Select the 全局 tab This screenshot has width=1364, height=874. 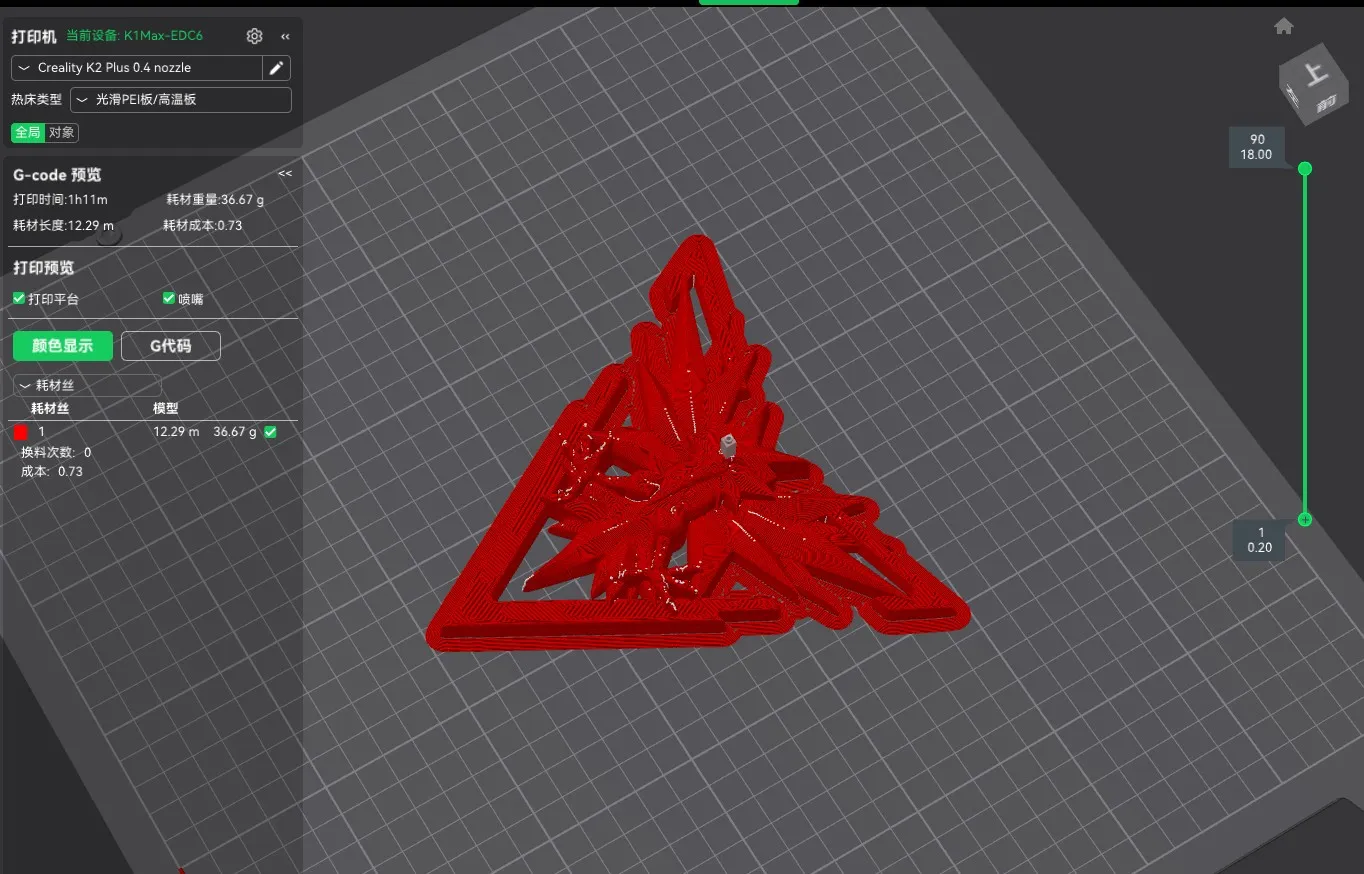click(x=28, y=132)
